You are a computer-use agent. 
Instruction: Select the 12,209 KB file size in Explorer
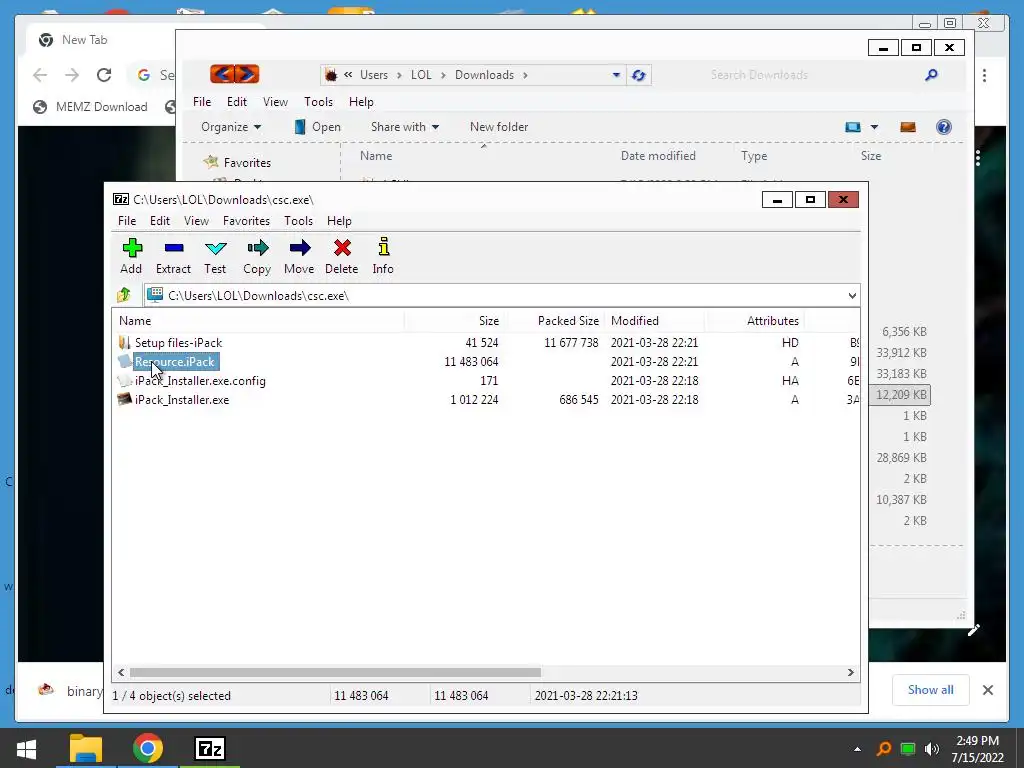coord(901,394)
